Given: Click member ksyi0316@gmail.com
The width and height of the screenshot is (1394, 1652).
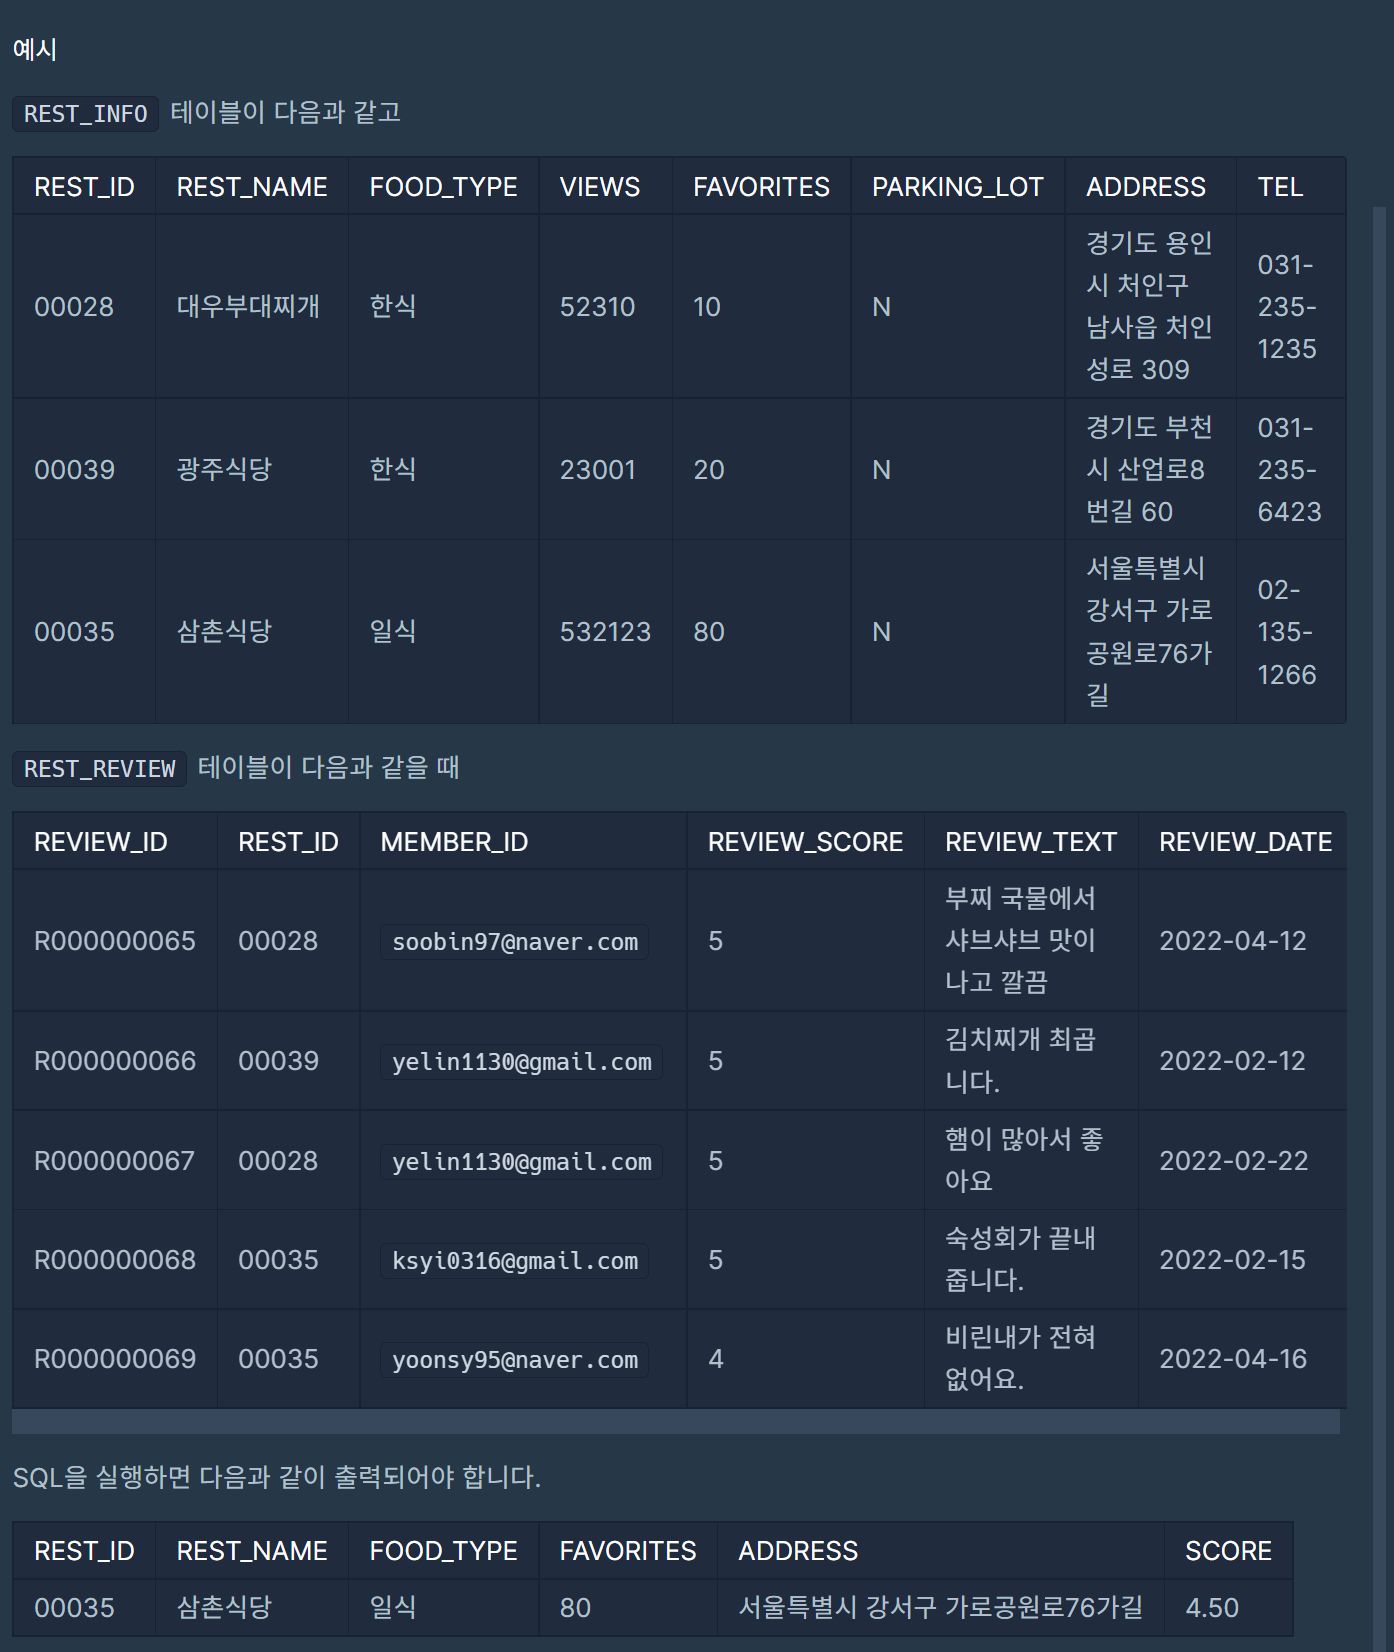Looking at the screenshot, I should click(x=515, y=1261).
